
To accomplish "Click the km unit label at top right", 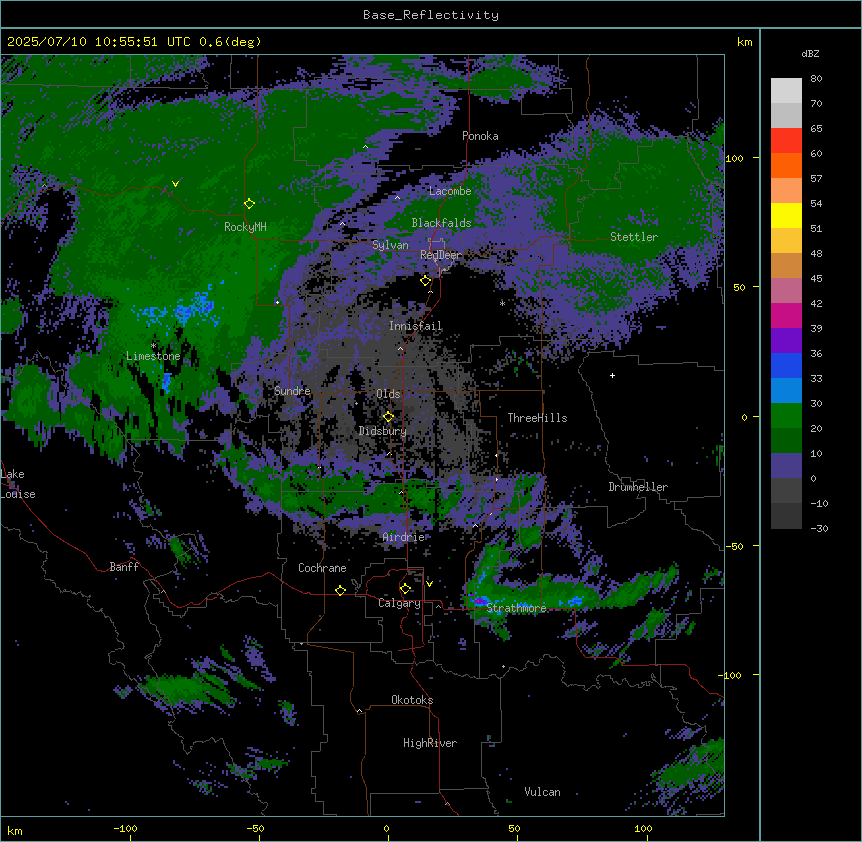I will click(744, 42).
